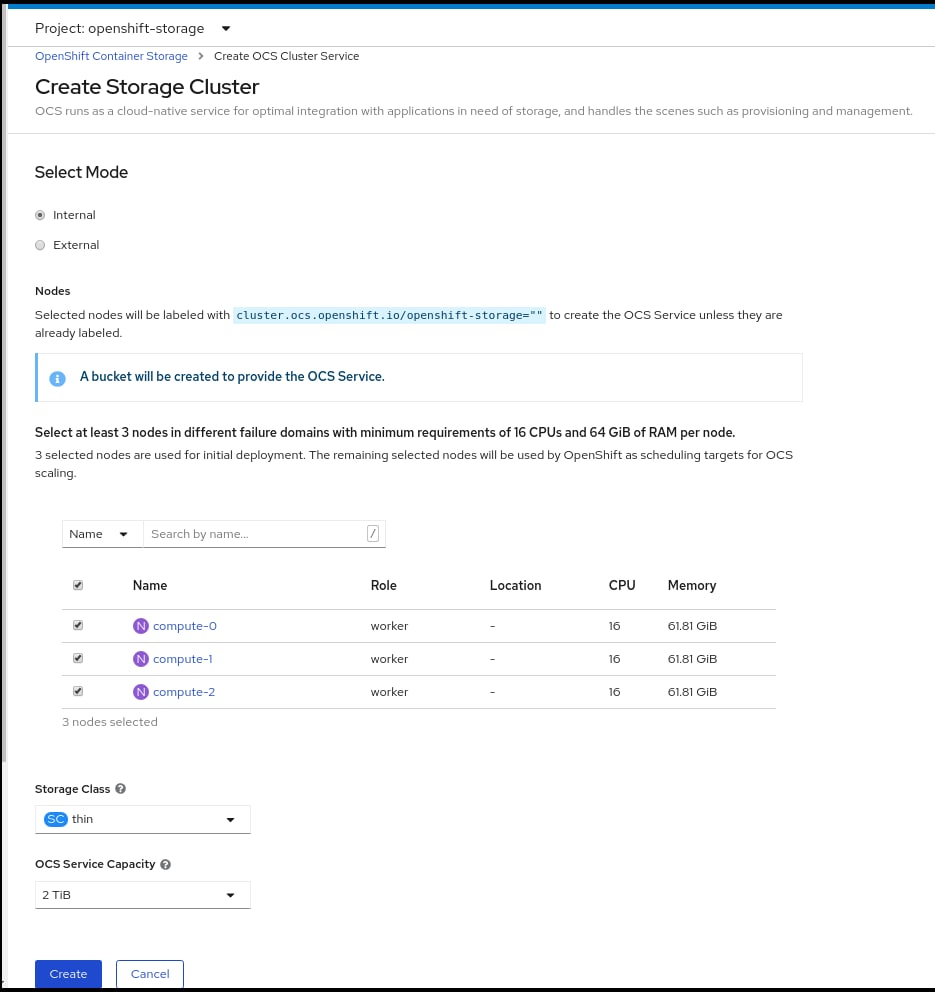This screenshot has height=992, width=935.
Task: Uncheck the compute-2 node checkbox
Action: click(78, 691)
